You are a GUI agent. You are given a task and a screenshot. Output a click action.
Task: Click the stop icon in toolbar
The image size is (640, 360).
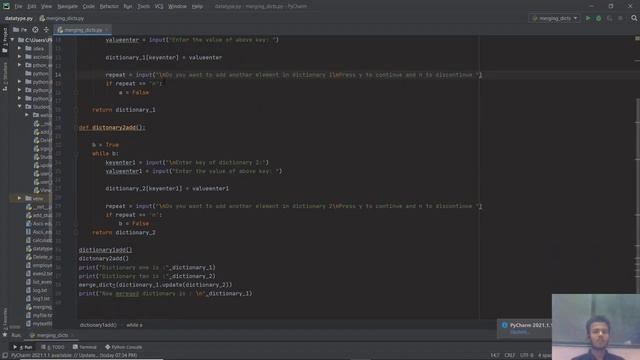pyautogui.click(x=620, y=18)
